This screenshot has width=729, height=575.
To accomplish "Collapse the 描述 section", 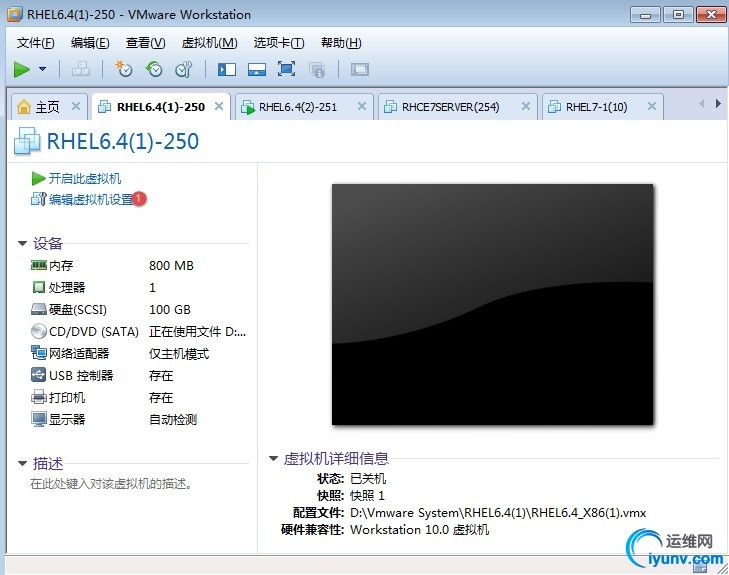I will tap(22, 463).
